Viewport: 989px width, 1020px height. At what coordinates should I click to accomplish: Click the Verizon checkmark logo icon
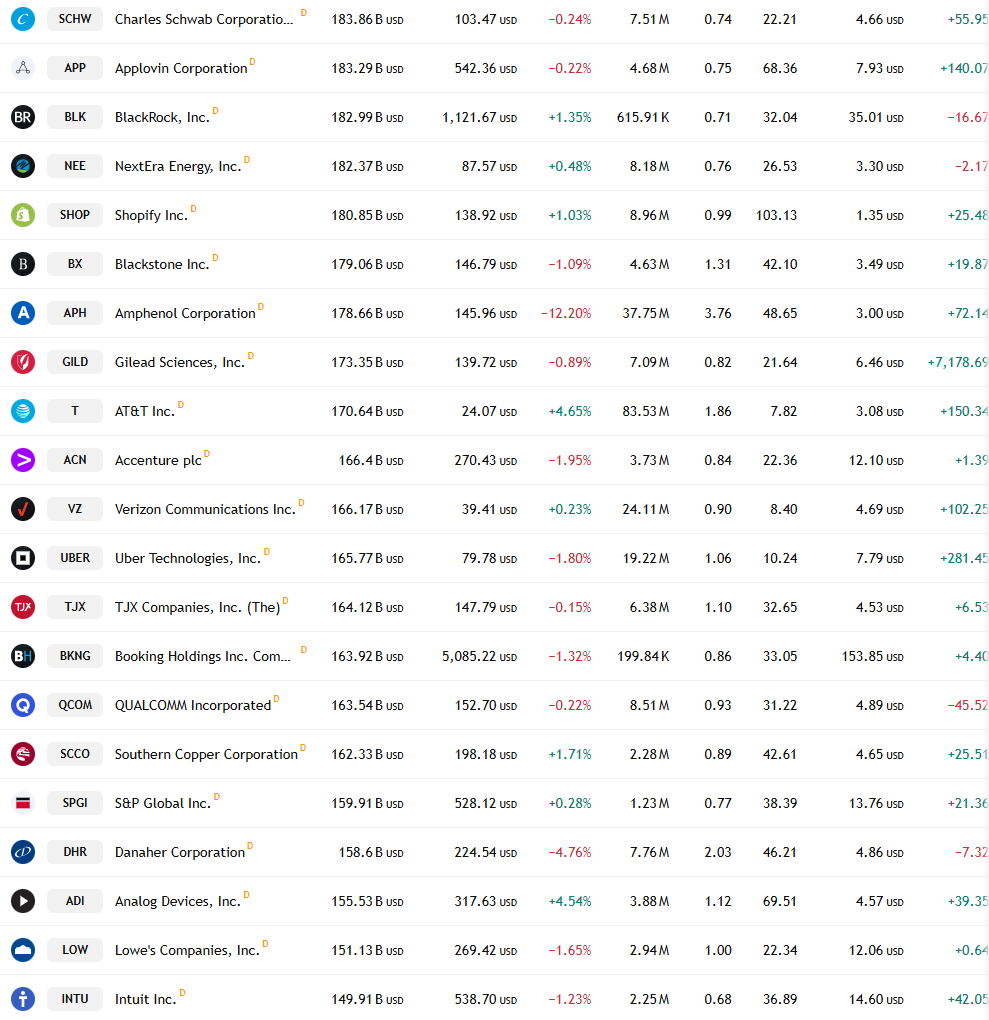pos(23,509)
